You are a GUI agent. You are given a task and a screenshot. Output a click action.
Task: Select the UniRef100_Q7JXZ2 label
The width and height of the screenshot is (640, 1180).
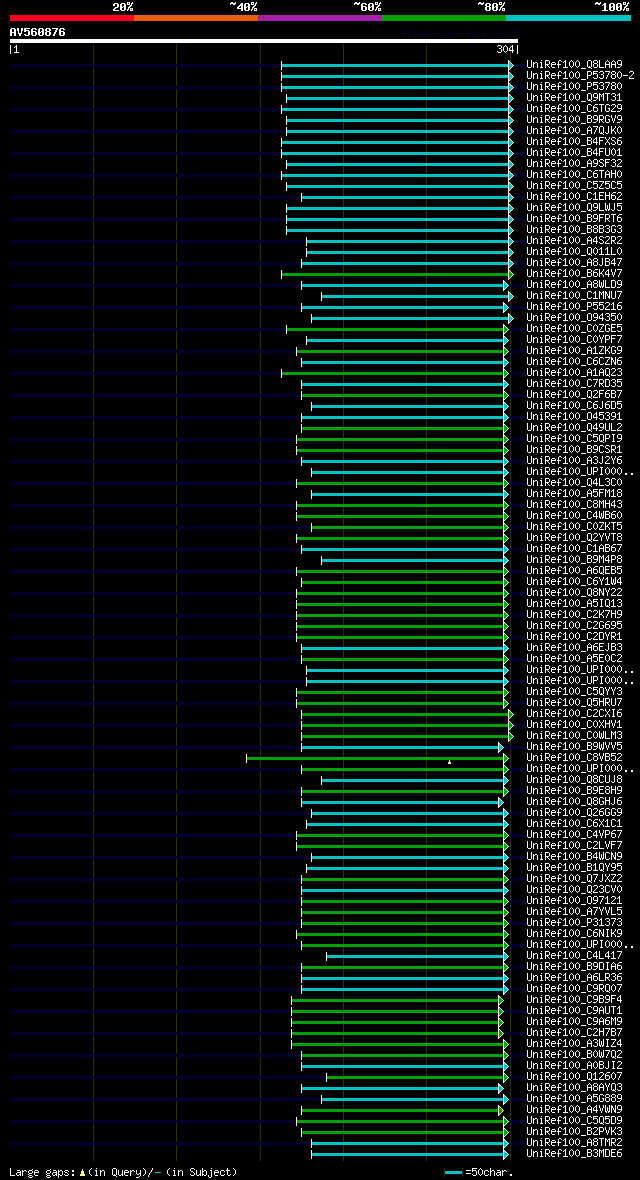tap(574, 877)
